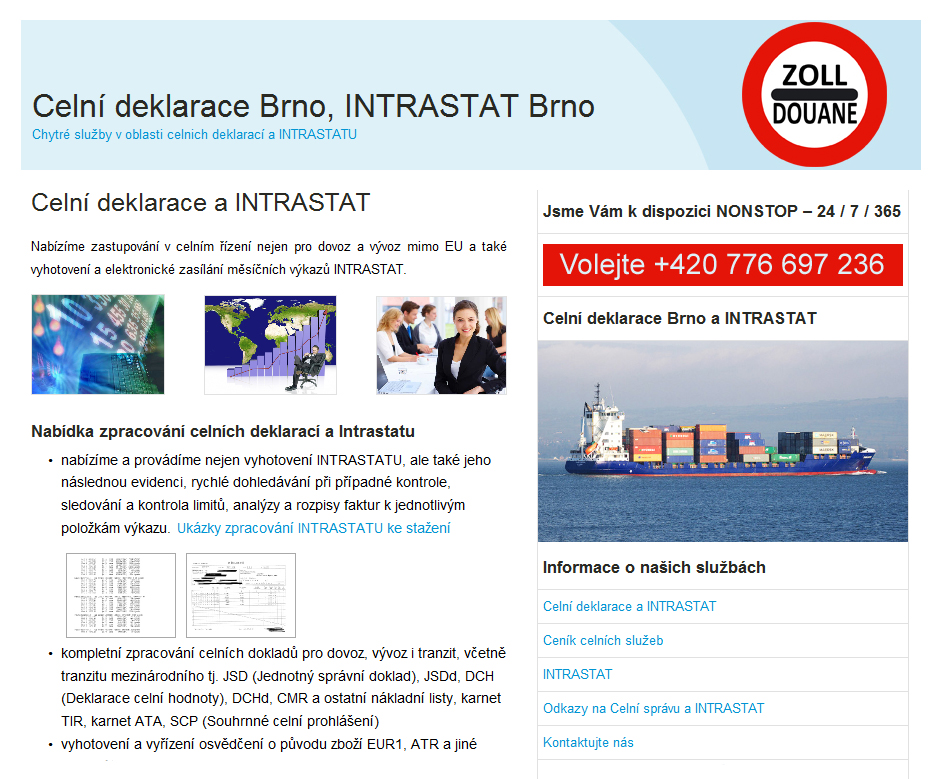
Task: Click the main heading Celní deklarace a INTRASTAT
Action: pos(200,203)
